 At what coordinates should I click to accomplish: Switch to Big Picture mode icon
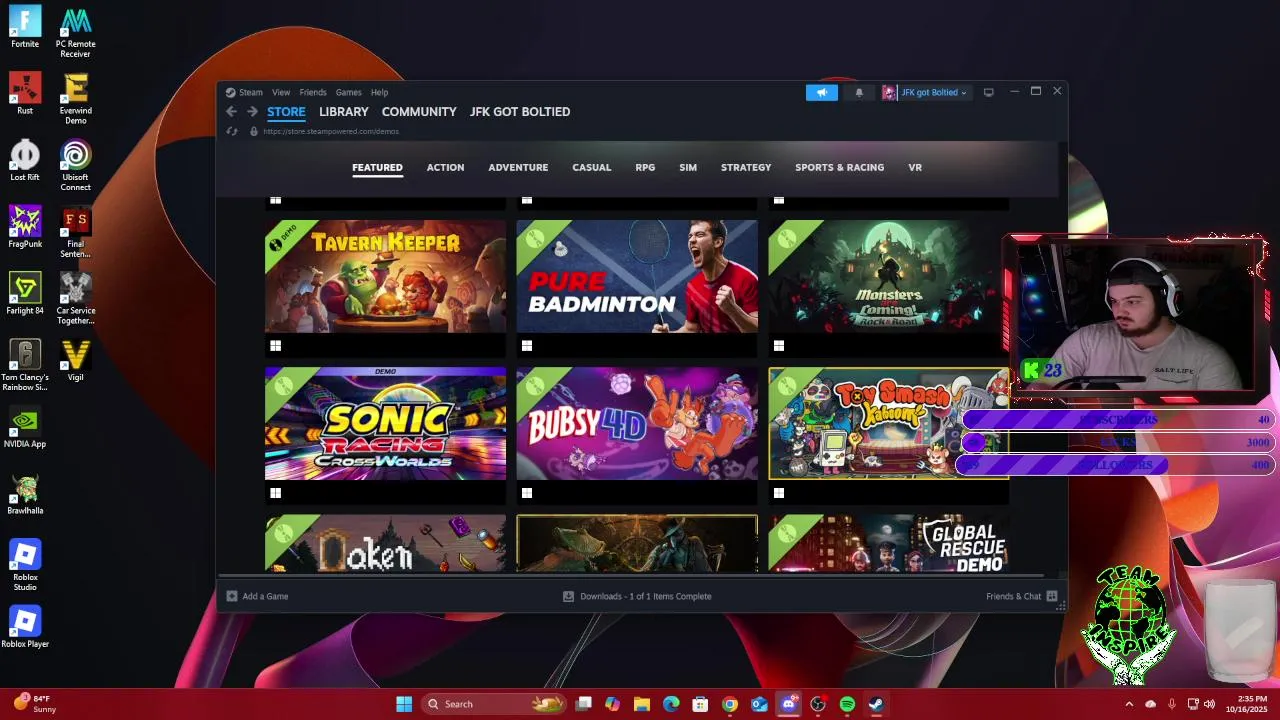click(988, 92)
